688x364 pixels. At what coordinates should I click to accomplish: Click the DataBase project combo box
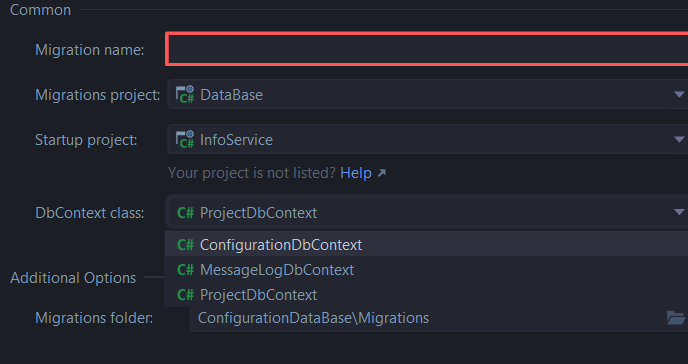[x=428, y=94]
